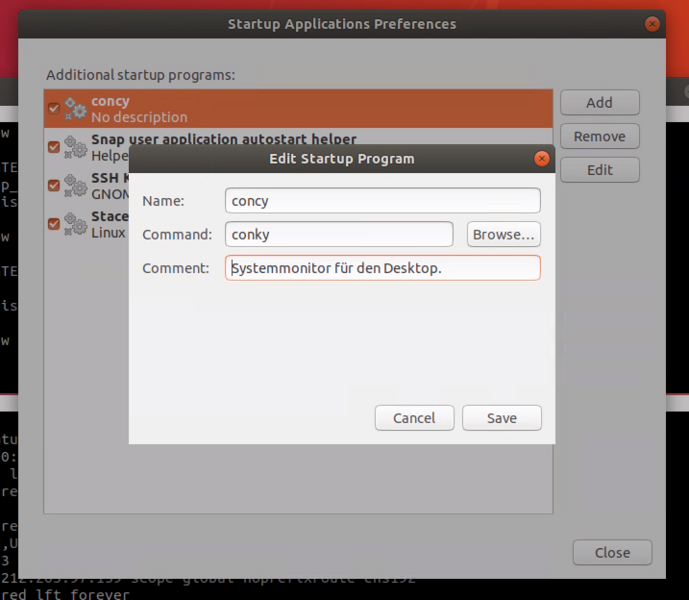Toggle the SSH key agent entry checkbox
Screen dimensions: 689x600
[54, 185]
